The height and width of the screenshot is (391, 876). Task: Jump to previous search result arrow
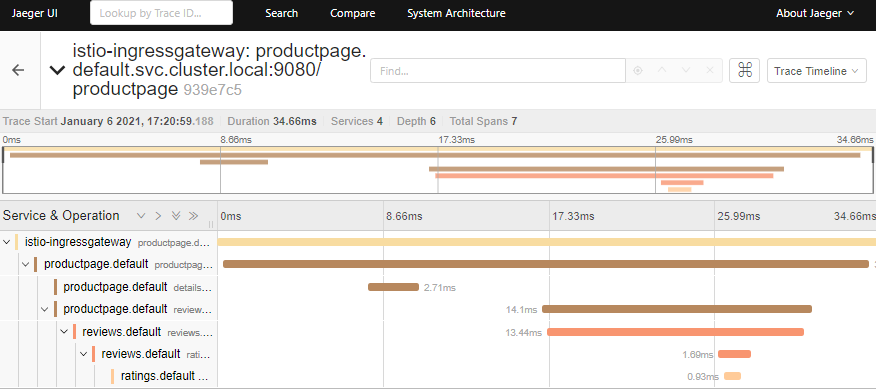(x=662, y=71)
